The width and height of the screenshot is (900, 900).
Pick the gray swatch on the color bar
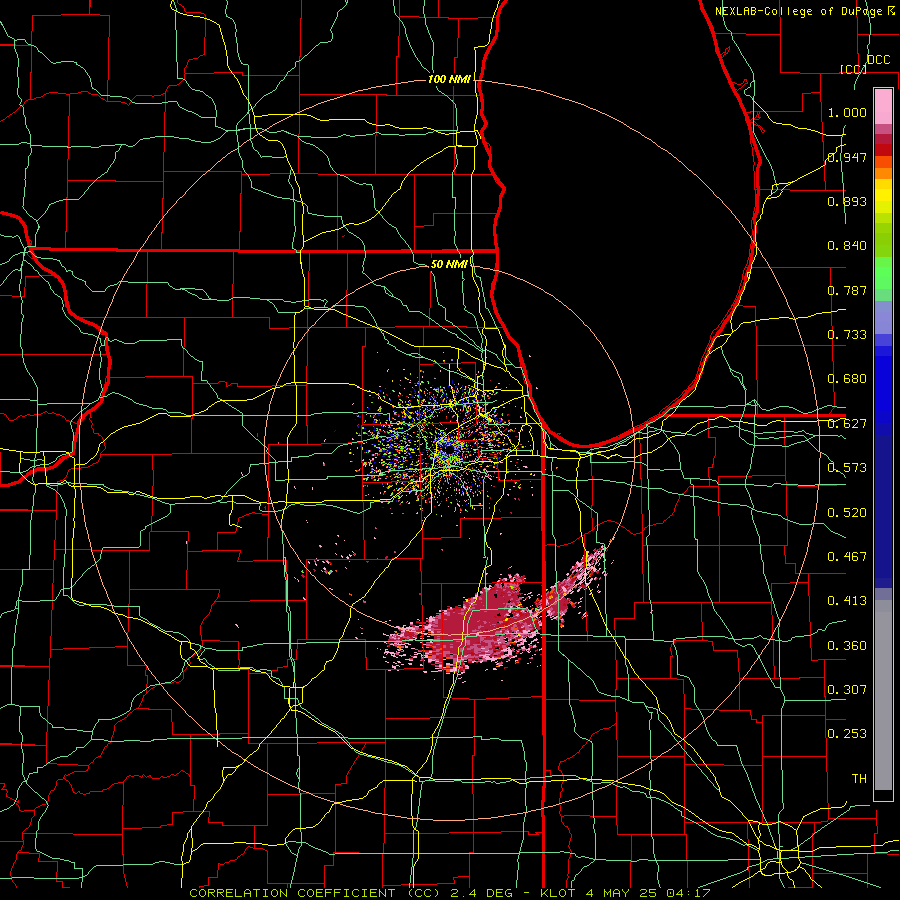pyautogui.click(x=883, y=695)
